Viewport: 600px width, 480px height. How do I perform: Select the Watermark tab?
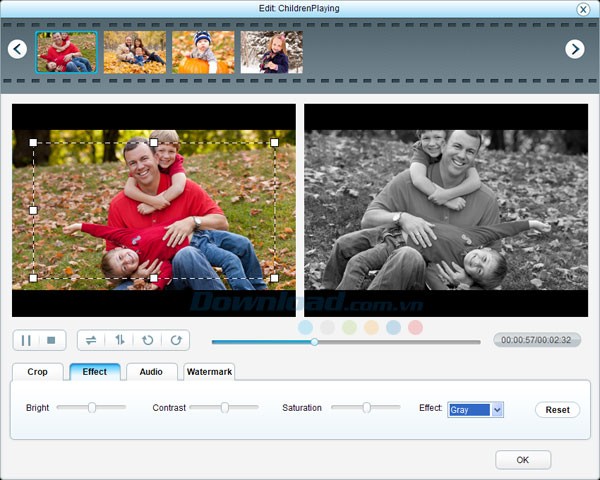click(209, 372)
